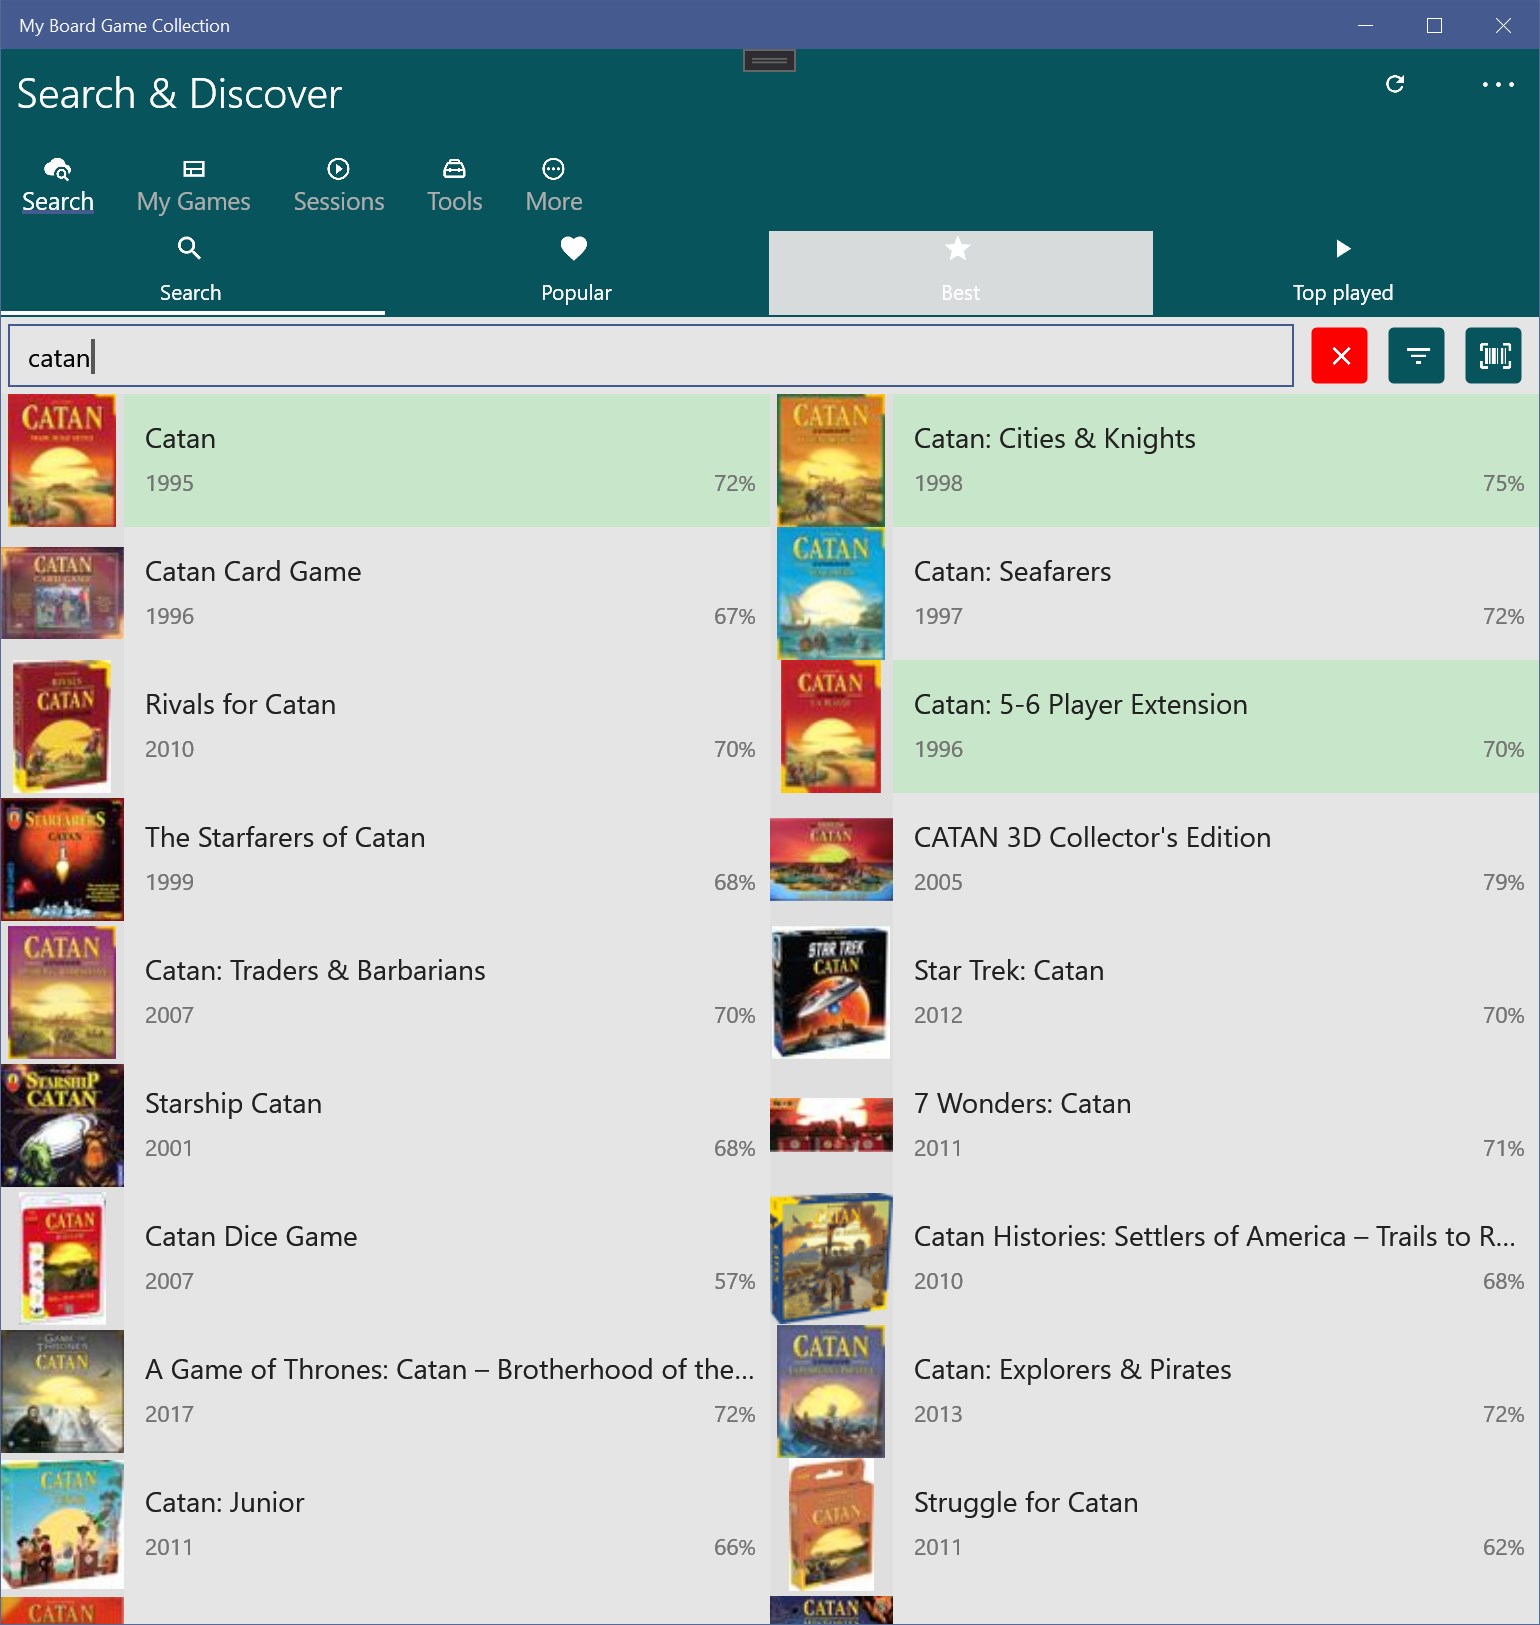Open Catan: 5-6 Player Extension cover

tap(831, 726)
